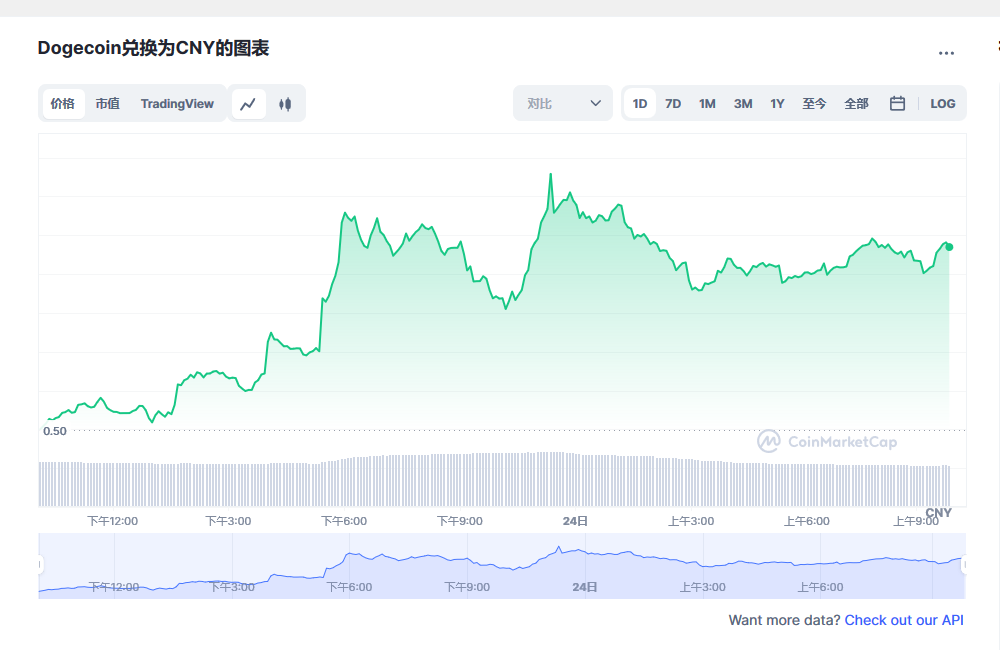The height and width of the screenshot is (650, 1000).
Task: Click the CoinMarketCap watermark logo
Action: (826, 442)
